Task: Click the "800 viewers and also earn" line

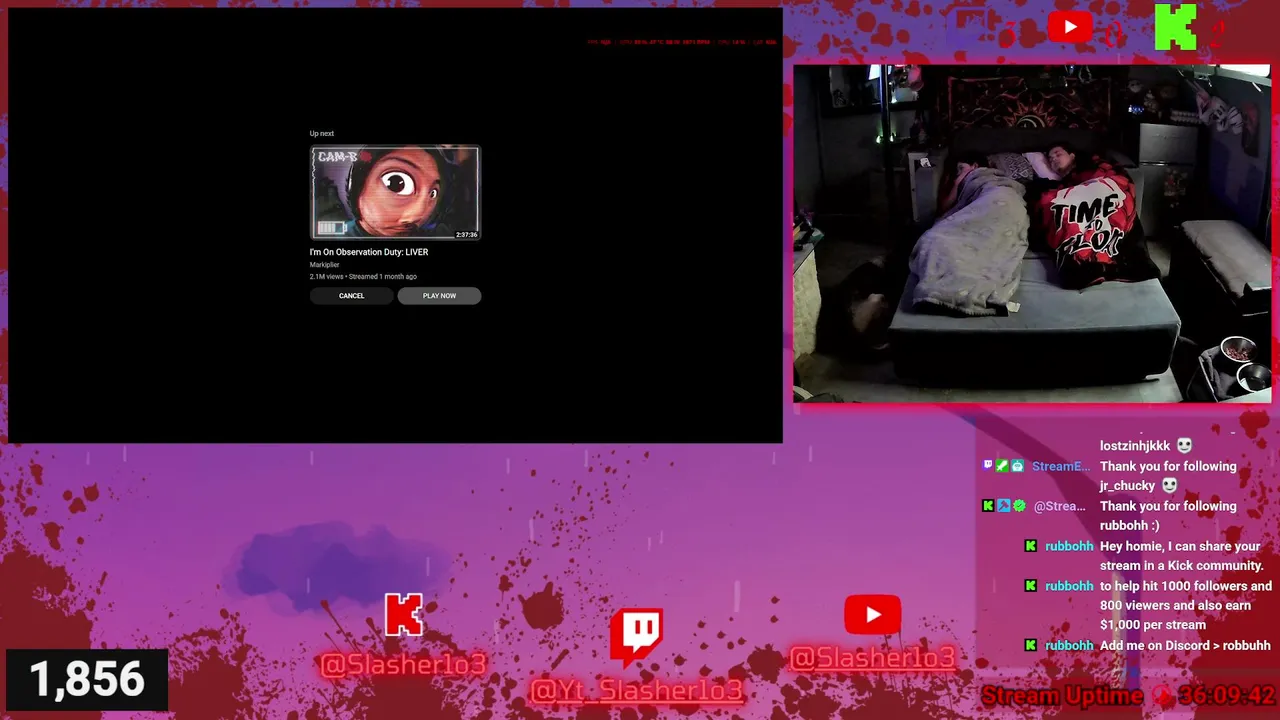Action: click(x=1176, y=606)
